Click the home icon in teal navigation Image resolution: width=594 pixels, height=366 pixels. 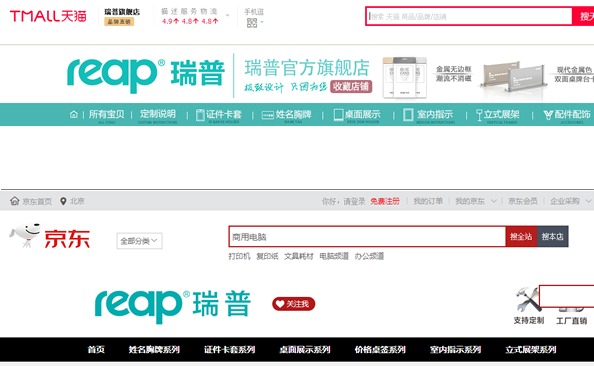pos(74,114)
